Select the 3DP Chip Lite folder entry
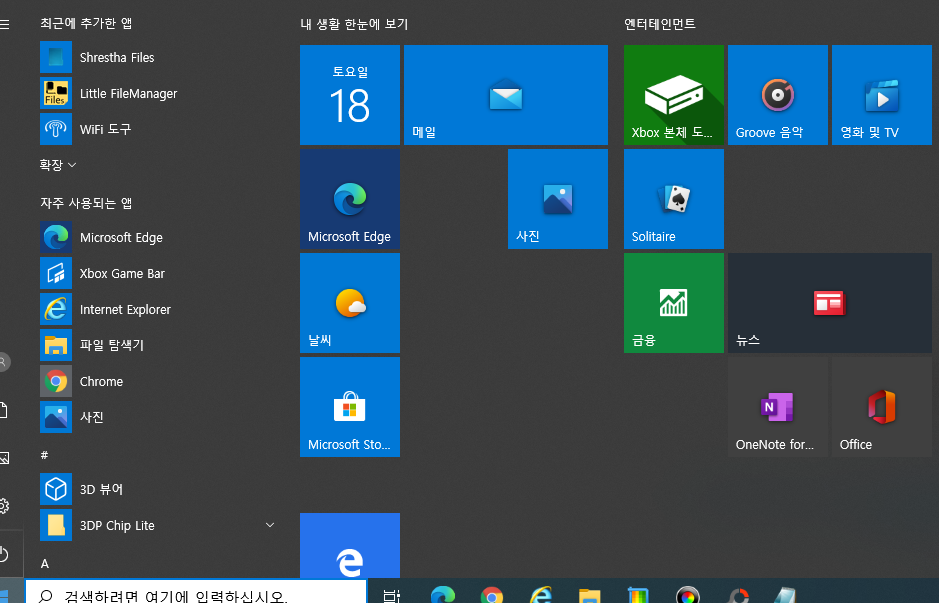939x603 pixels. 159,525
